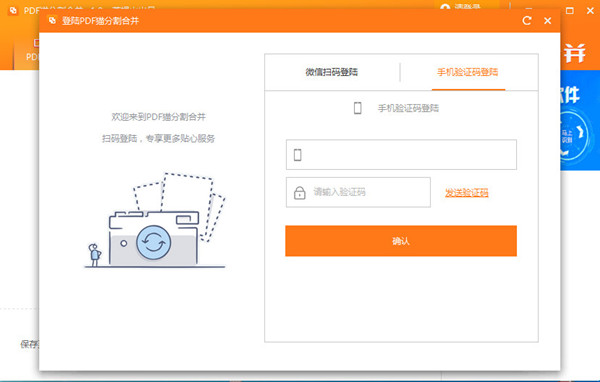Focus the 请输入验证码 verification code field

tap(358, 192)
